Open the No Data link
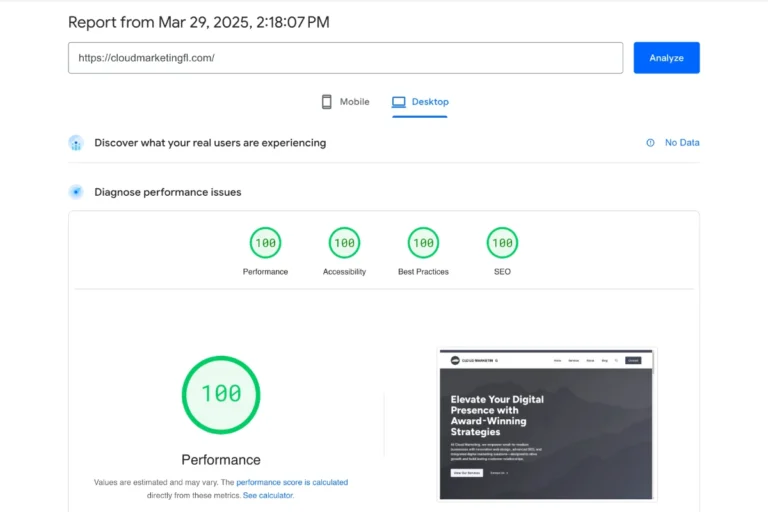The width and height of the screenshot is (768, 512). 682,143
